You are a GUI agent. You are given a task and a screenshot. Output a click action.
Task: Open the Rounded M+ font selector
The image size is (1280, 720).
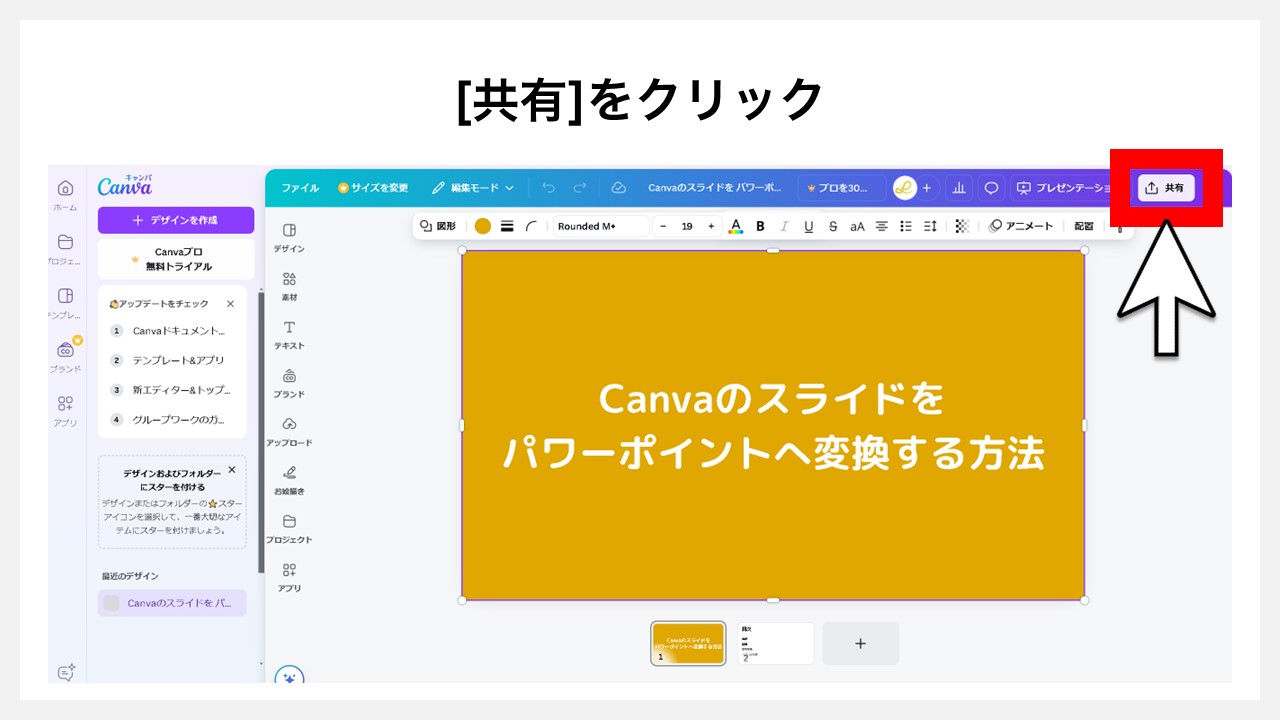(x=600, y=226)
